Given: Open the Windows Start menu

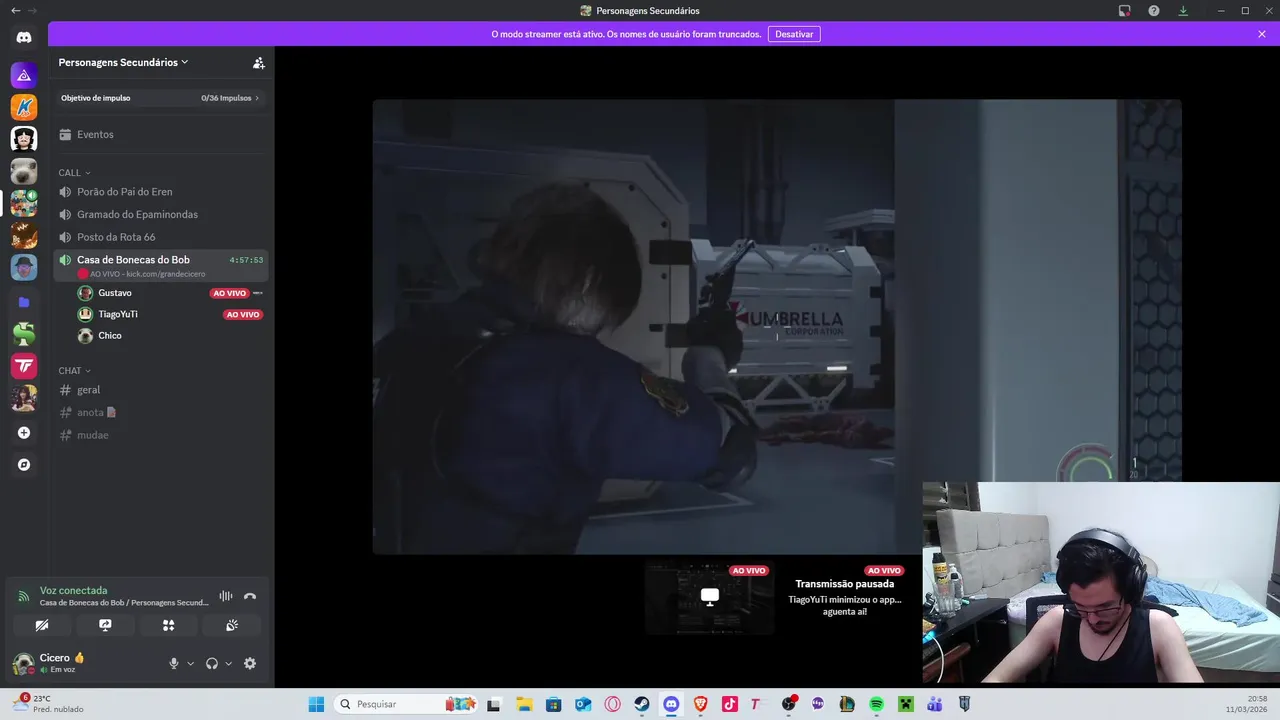Looking at the screenshot, I should 316,704.
